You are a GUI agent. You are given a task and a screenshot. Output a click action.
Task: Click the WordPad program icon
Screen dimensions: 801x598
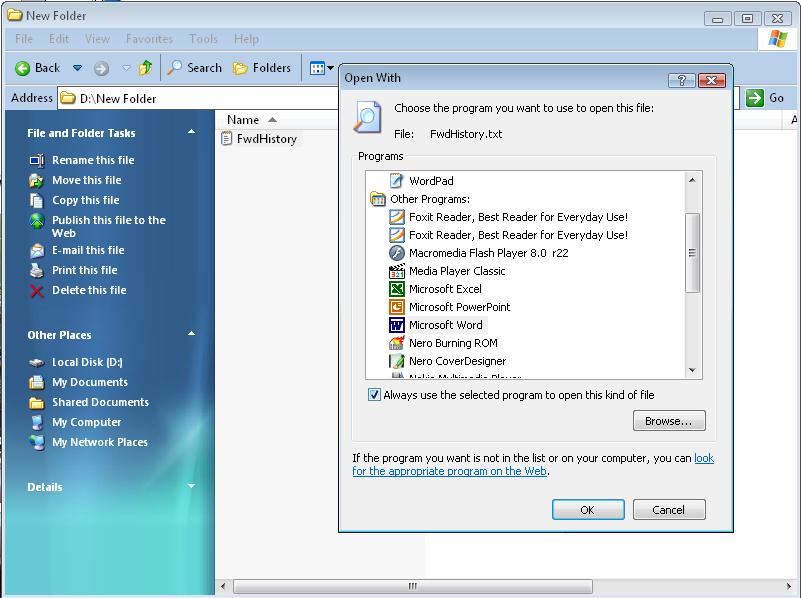pos(396,180)
